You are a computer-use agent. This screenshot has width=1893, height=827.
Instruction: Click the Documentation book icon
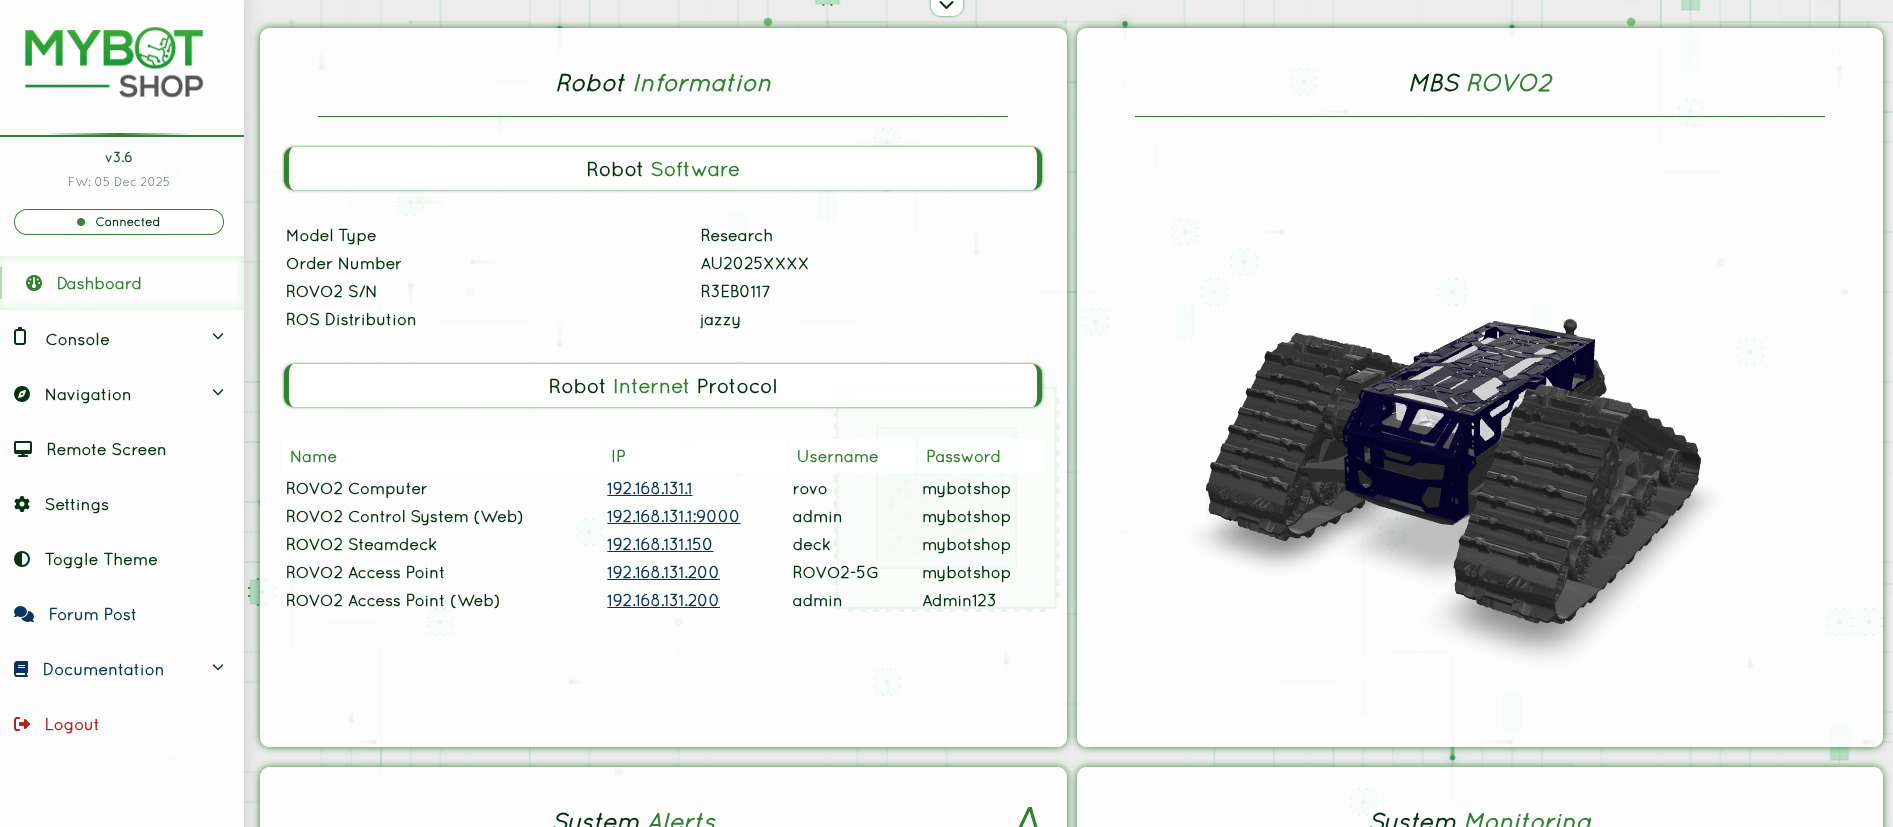tap(21, 669)
